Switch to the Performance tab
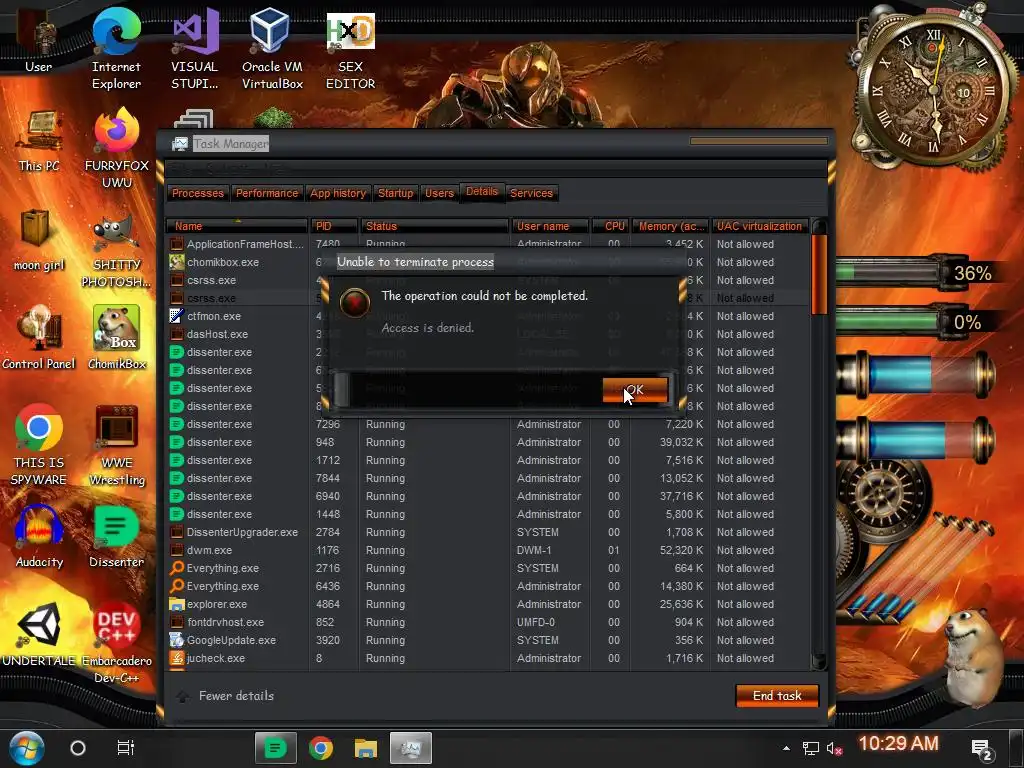Image resolution: width=1024 pixels, height=768 pixels. pos(266,193)
